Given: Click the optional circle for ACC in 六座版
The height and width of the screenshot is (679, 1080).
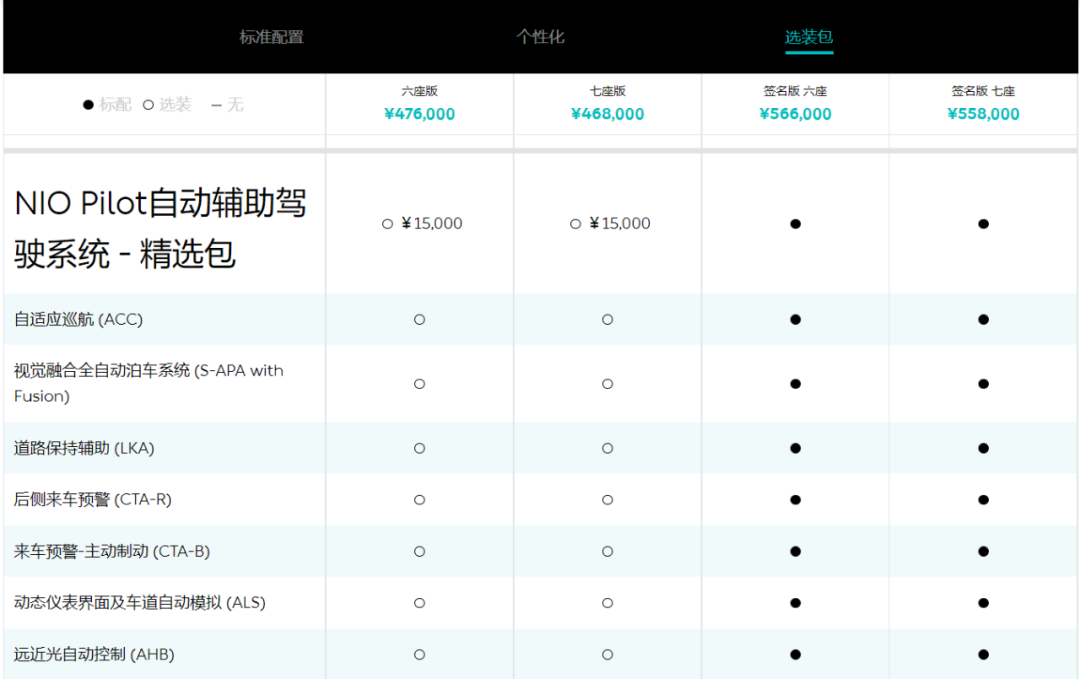Looking at the screenshot, I should tap(419, 320).
